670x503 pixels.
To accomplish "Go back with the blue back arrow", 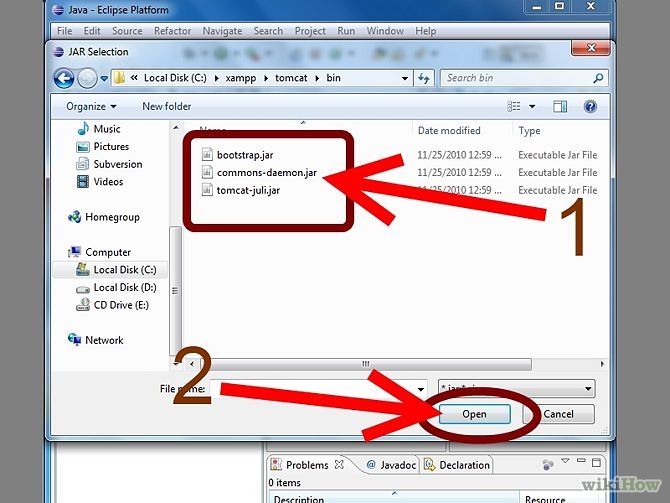I will click(x=64, y=78).
